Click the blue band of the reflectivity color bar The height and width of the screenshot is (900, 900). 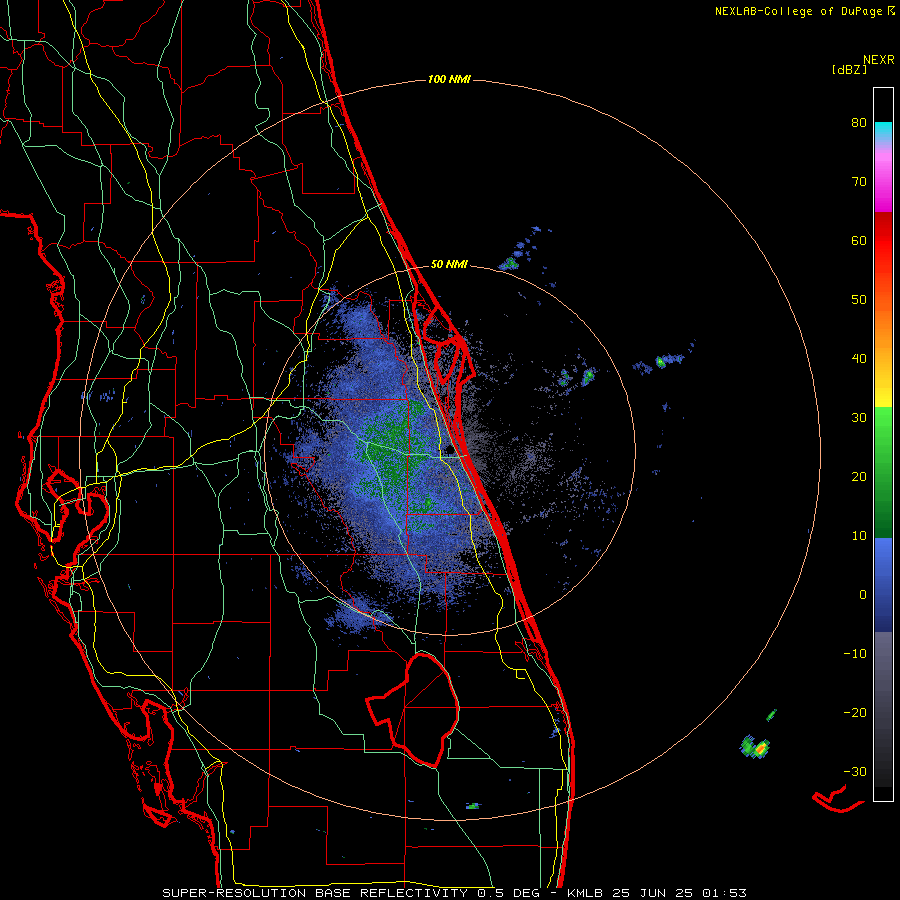coord(883,584)
